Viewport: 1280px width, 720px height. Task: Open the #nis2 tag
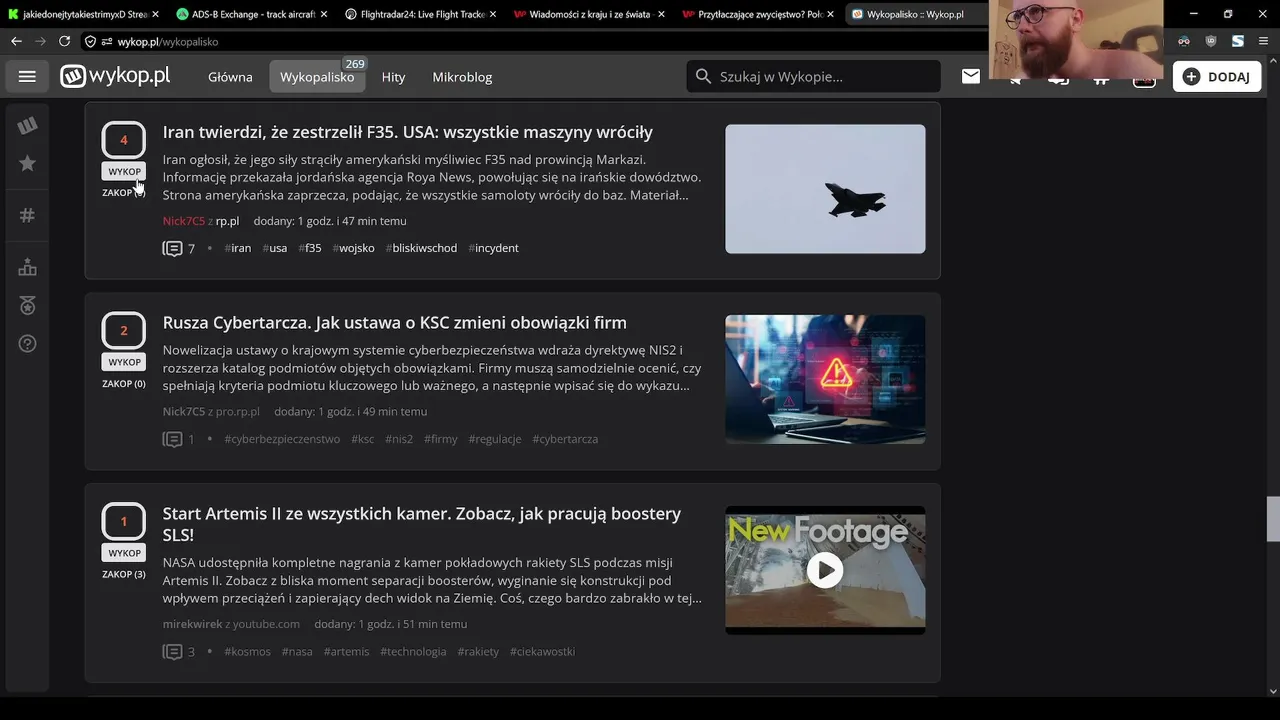399,439
